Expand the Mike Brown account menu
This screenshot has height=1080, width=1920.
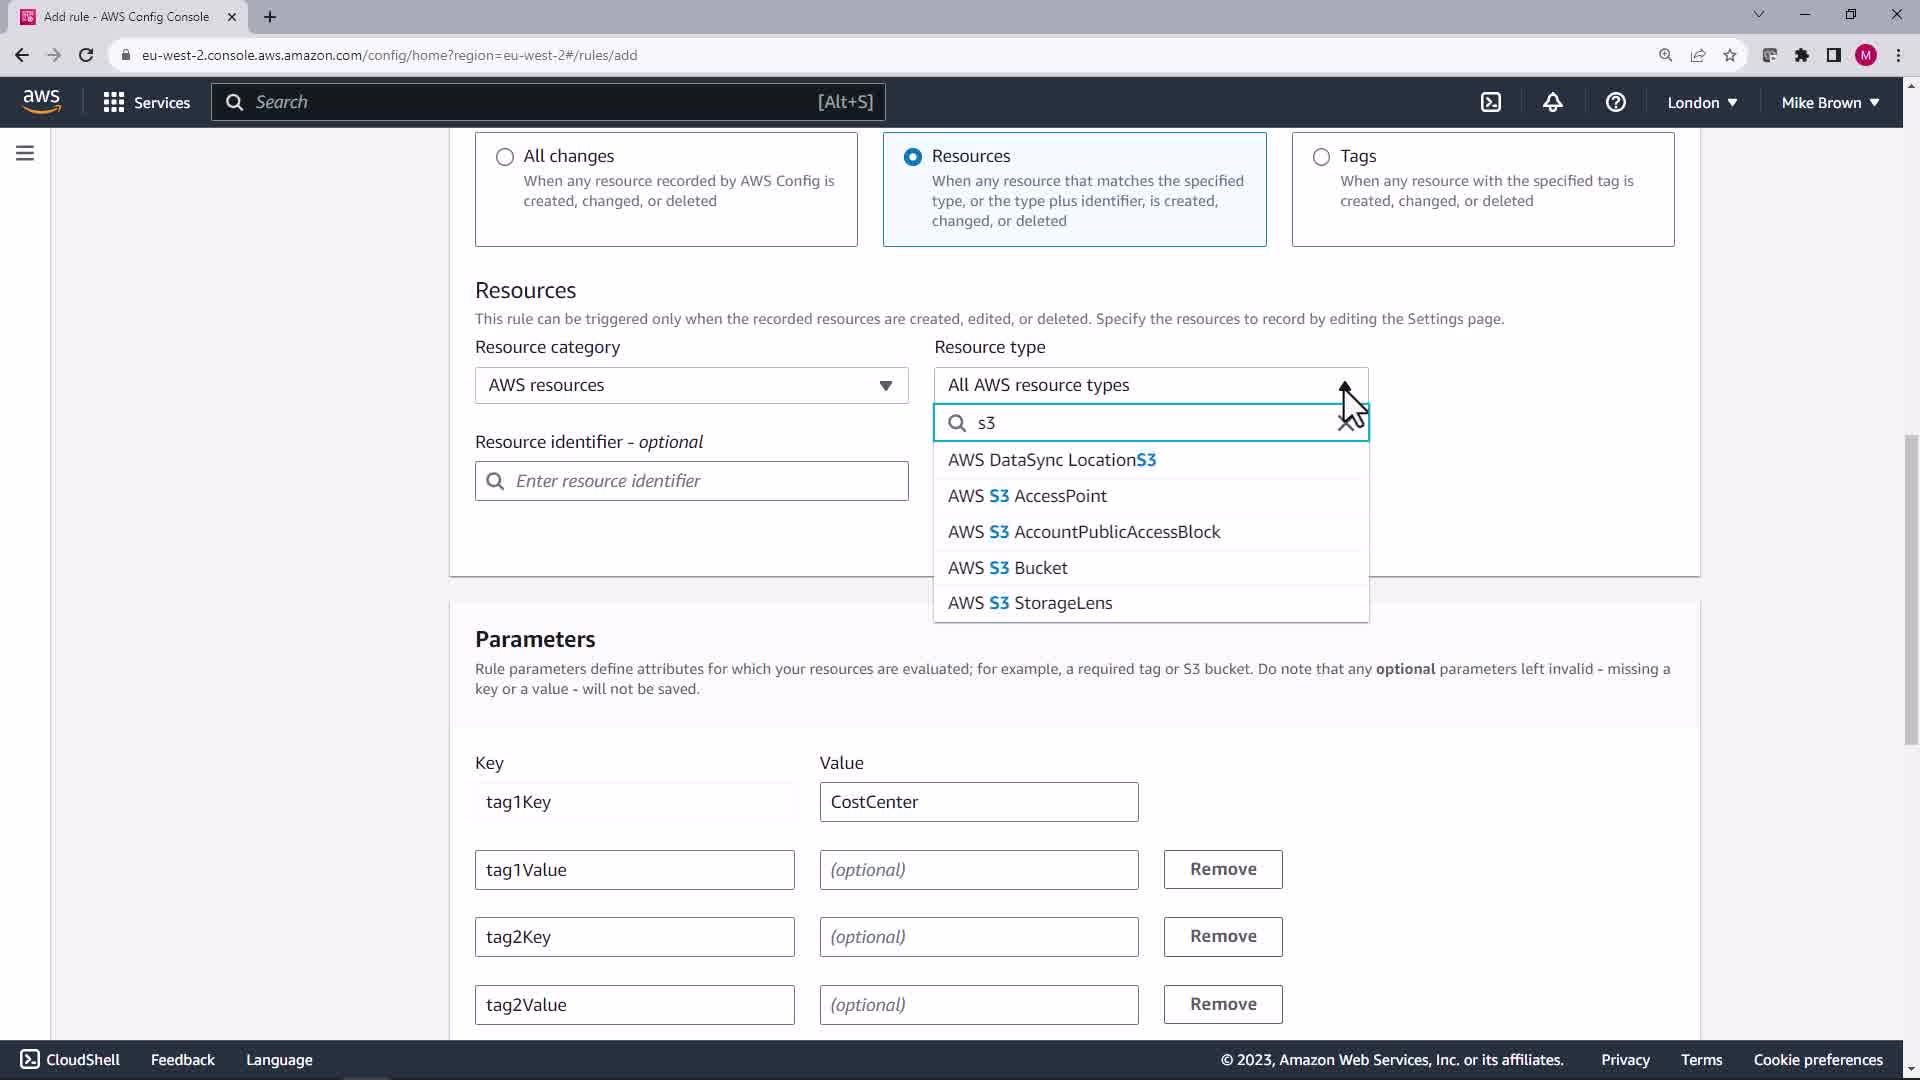coord(1829,103)
